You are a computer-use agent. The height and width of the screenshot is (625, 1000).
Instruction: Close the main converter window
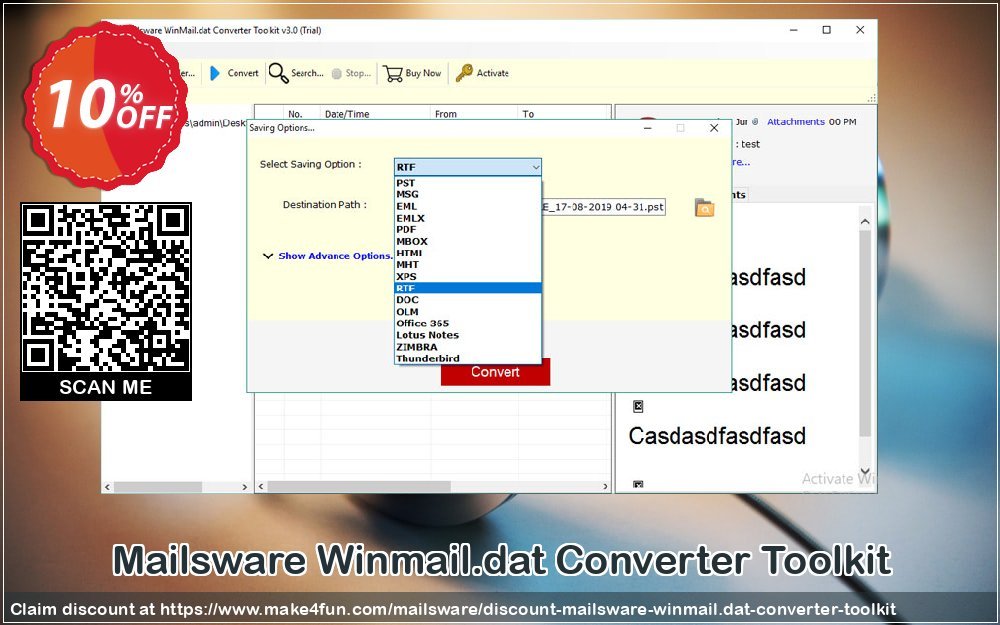(860, 30)
